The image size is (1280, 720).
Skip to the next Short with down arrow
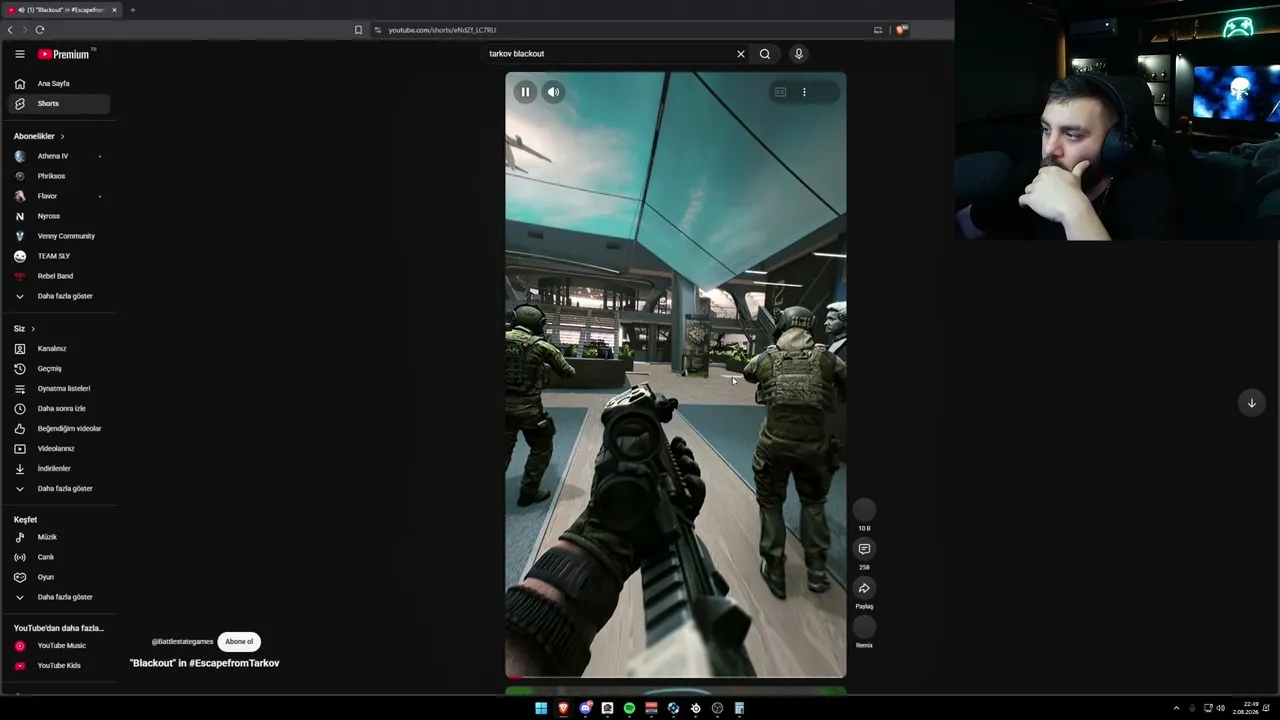click(1251, 403)
